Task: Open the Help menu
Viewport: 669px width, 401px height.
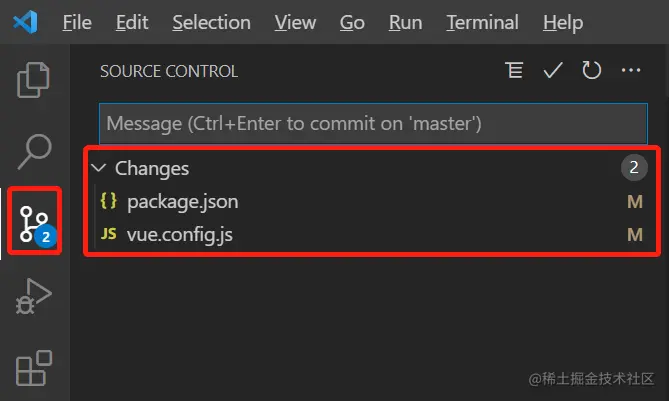Action: (x=563, y=22)
